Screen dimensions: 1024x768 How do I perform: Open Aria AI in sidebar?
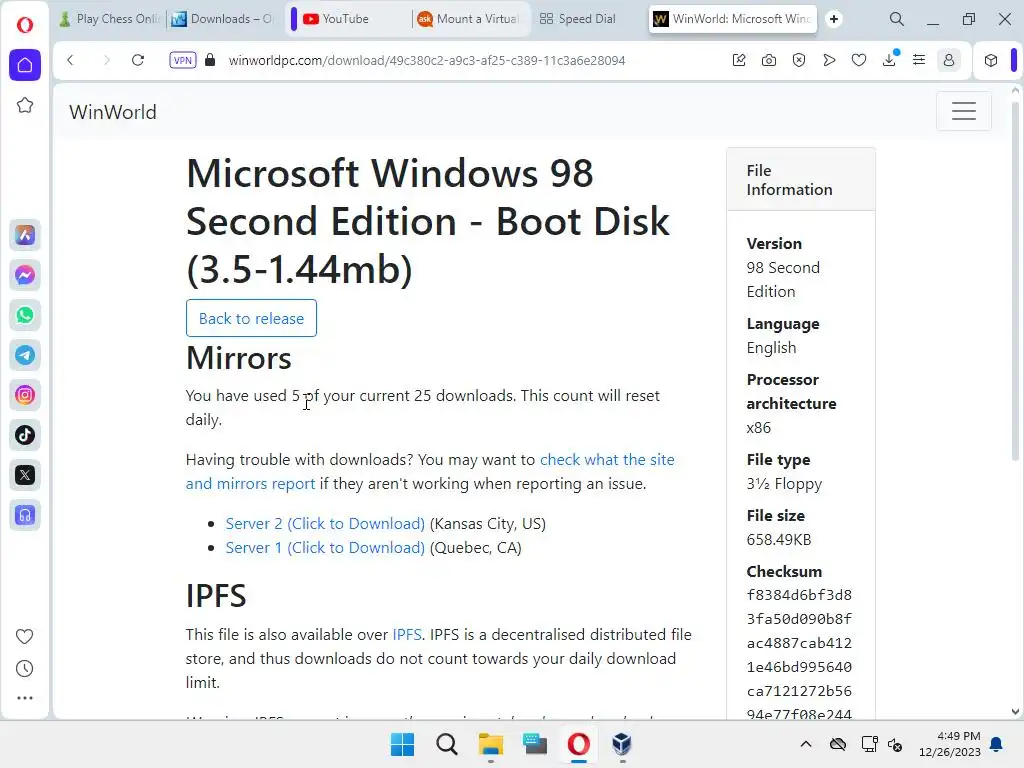[x=25, y=235]
